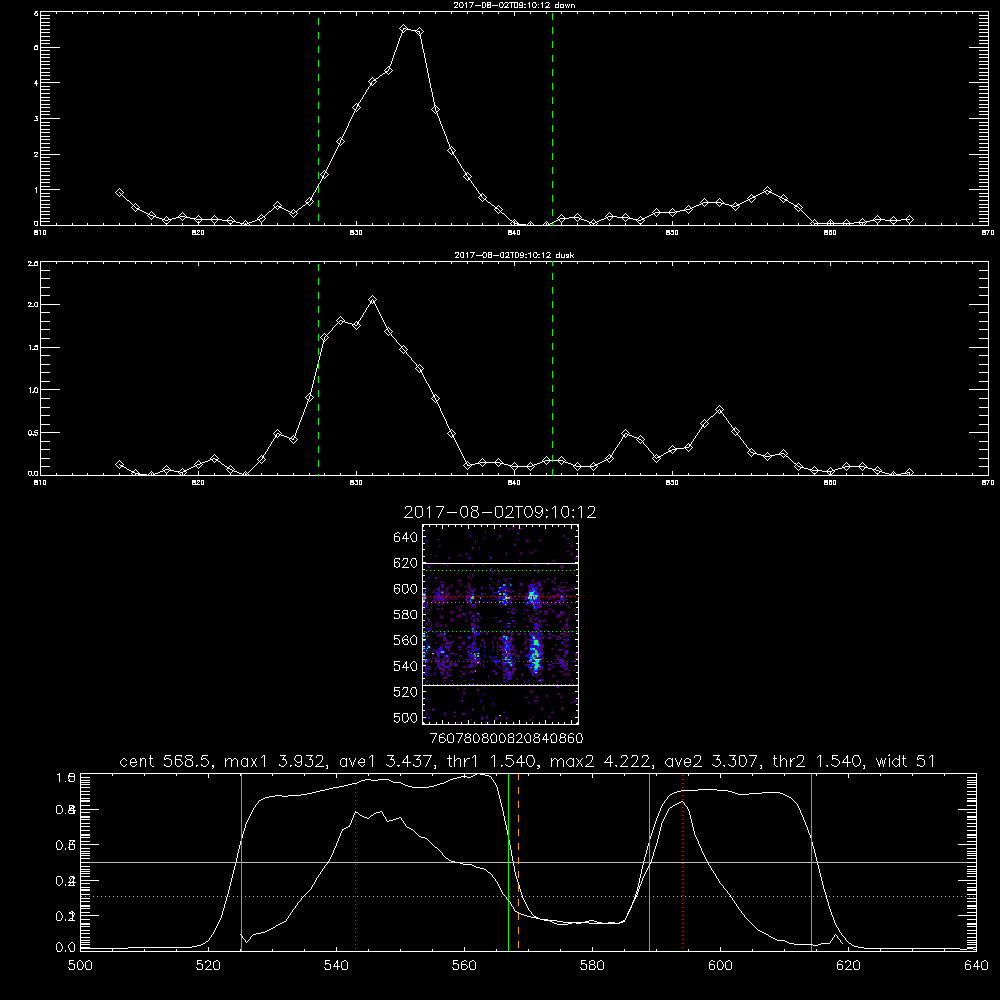Click the secondary dawn peak marker near 856
Screen dimensions: 1000x1000
pos(767,190)
